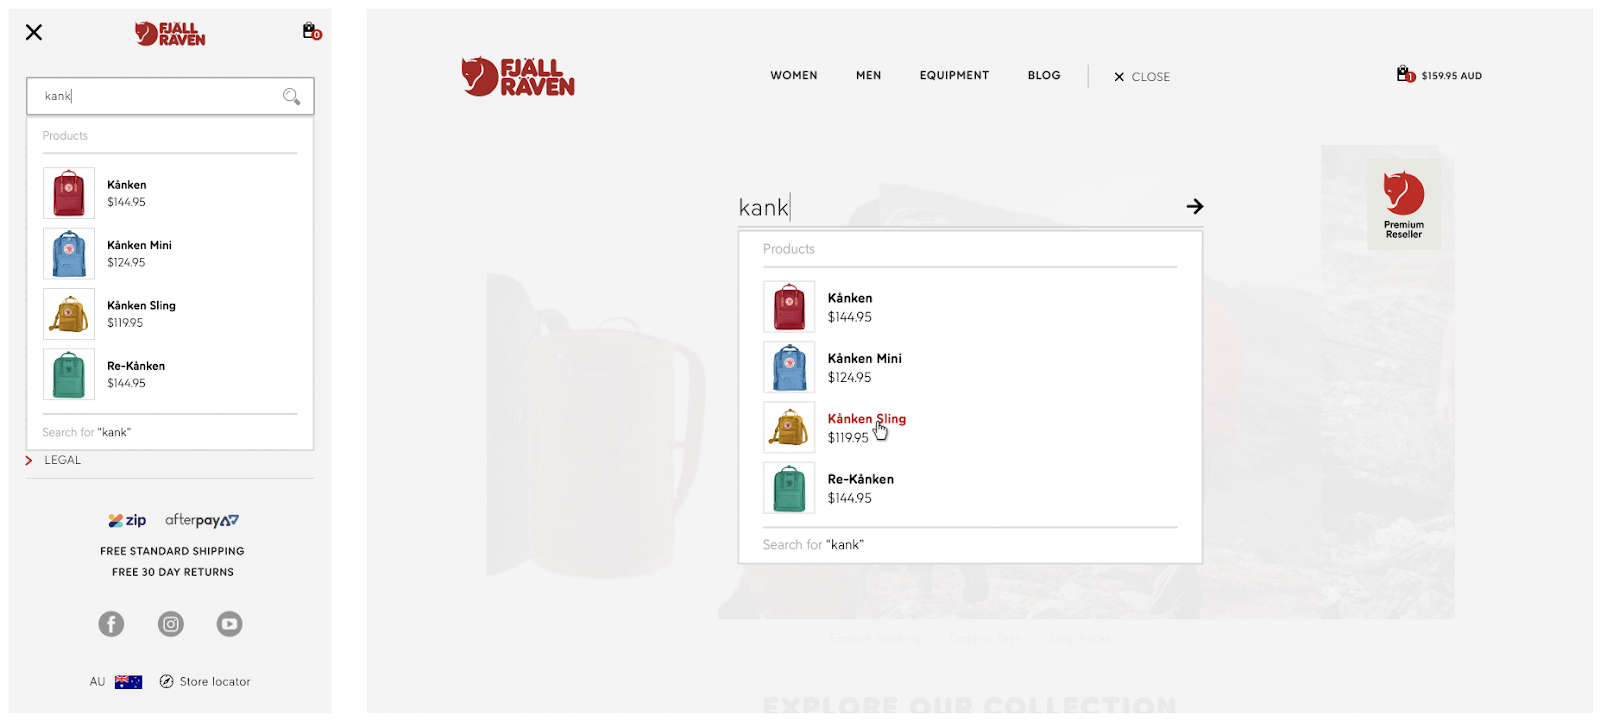Click the Store locator compass icon
Screen dimensions: 1600x721
[166, 682]
